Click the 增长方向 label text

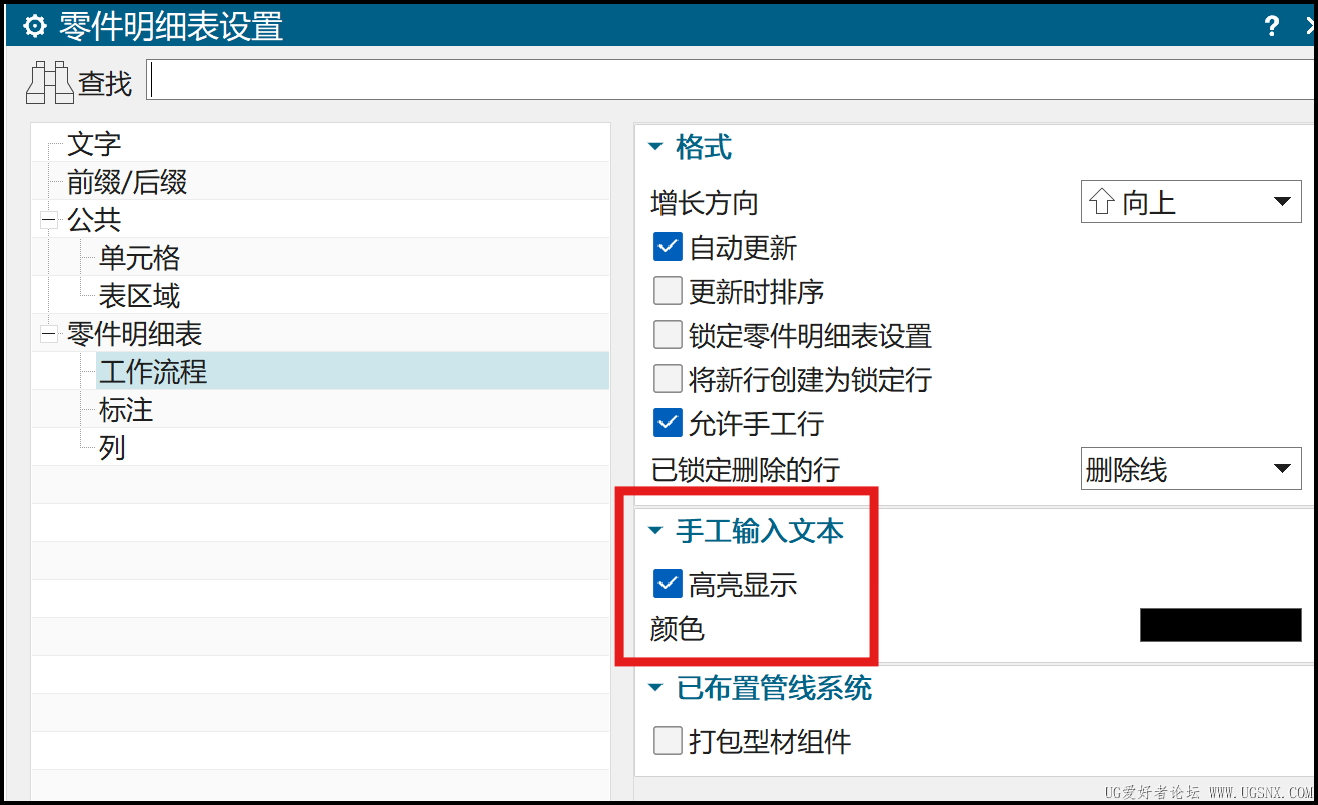coord(704,203)
